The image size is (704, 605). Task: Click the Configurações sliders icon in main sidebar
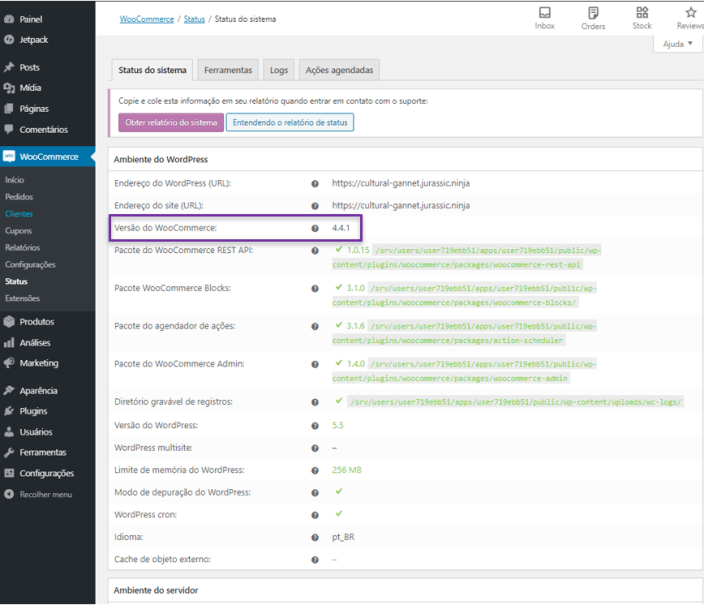[x=9, y=473]
